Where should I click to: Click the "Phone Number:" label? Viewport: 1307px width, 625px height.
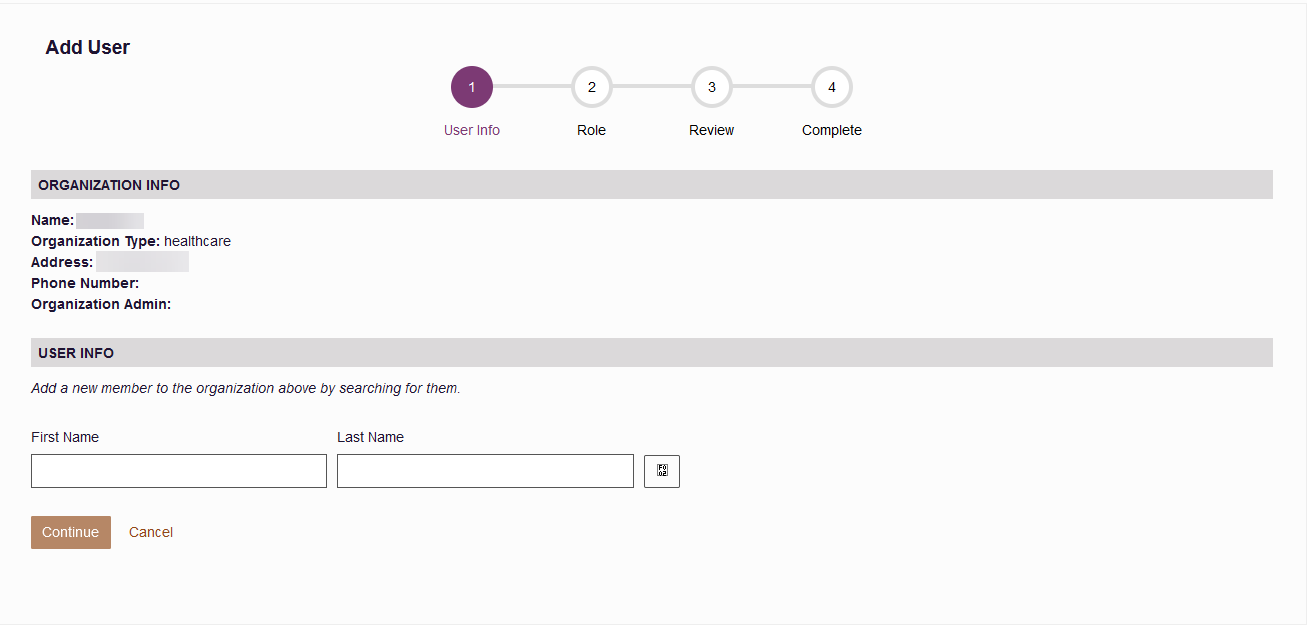(x=85, y=283)
